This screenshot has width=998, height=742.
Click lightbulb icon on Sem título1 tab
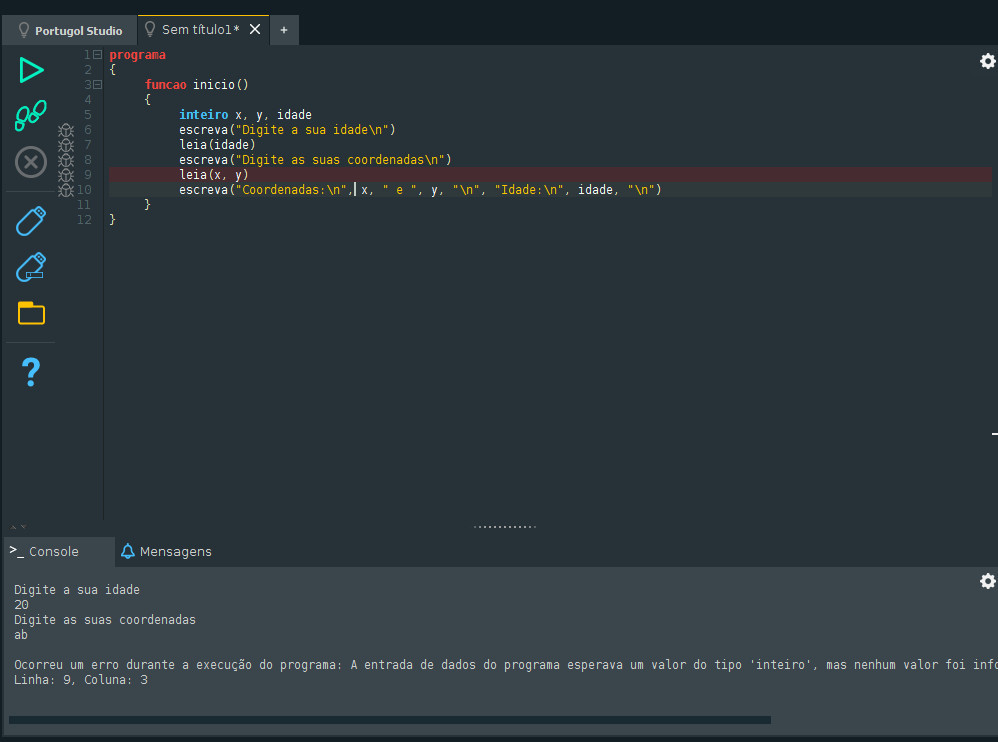(x=150, y=29)
